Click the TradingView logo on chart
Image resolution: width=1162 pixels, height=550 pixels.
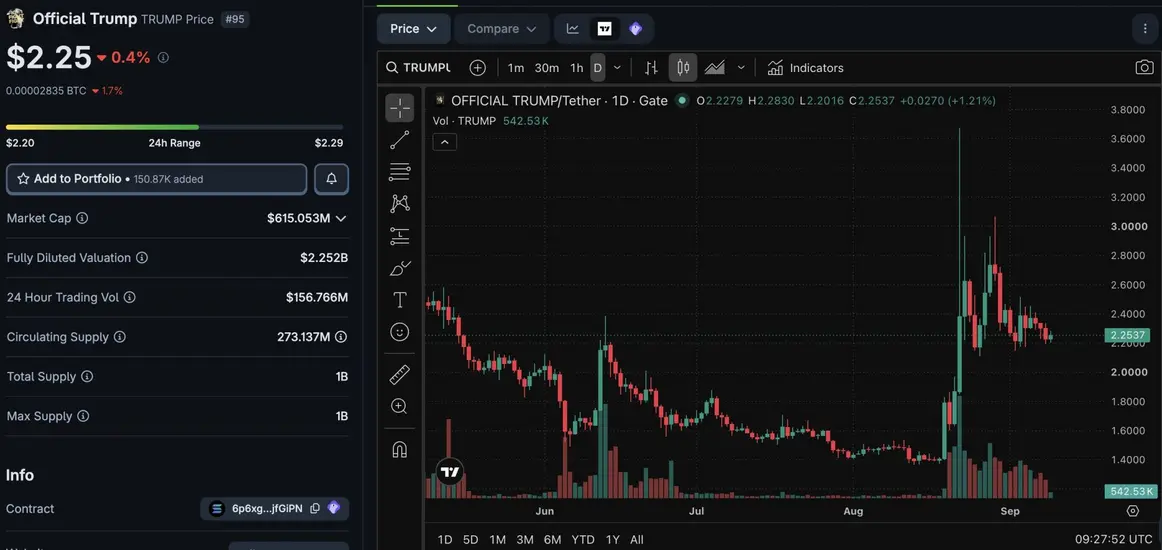pyautogui.click(x=450, y=471)
